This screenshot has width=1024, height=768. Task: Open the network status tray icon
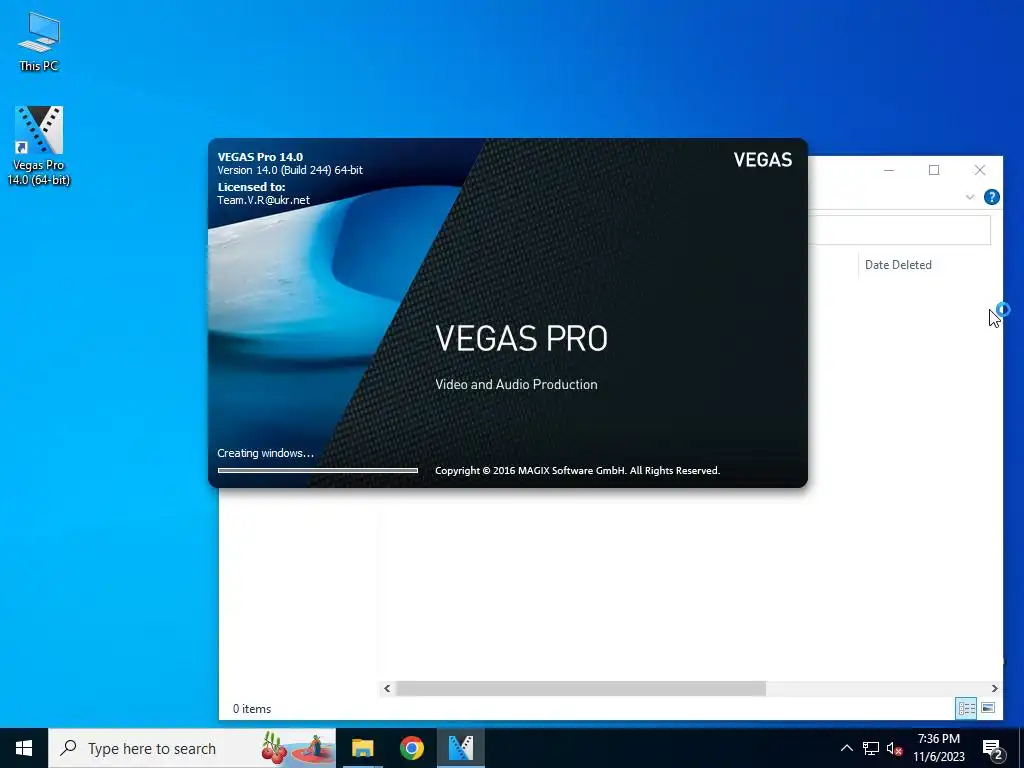871,748
